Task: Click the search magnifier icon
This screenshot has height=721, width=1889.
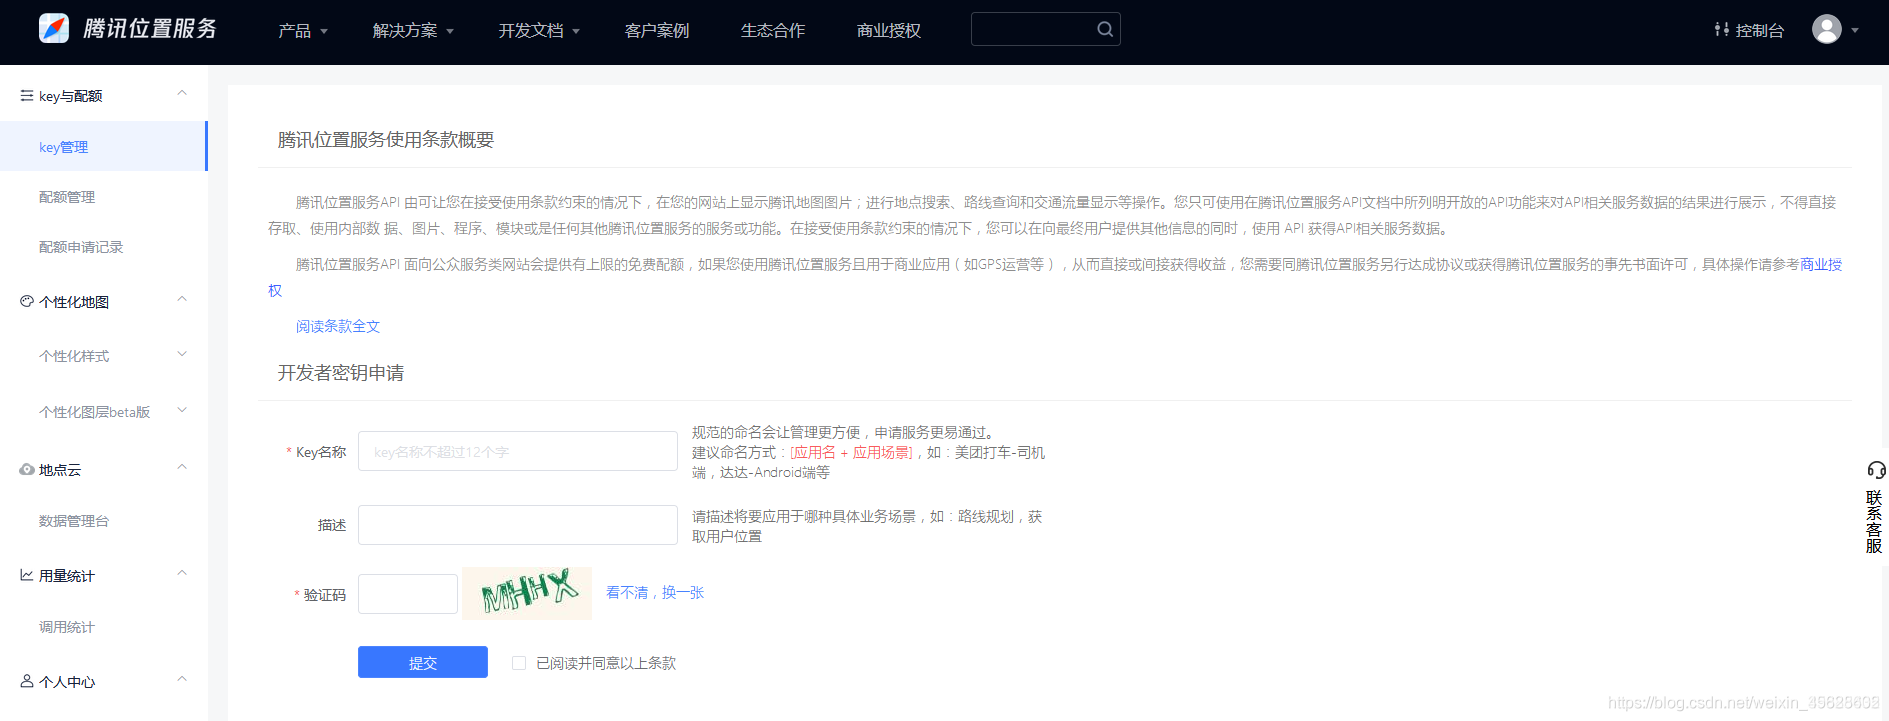Action: (1105, 29)
